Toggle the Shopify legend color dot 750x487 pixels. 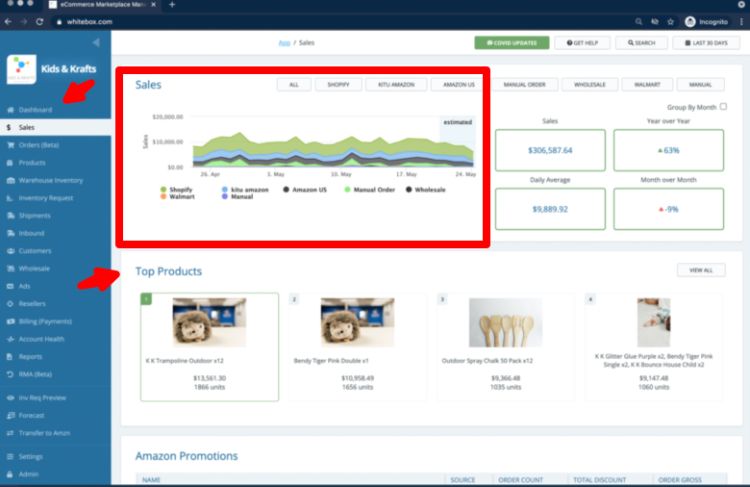[x=164, y=189]
